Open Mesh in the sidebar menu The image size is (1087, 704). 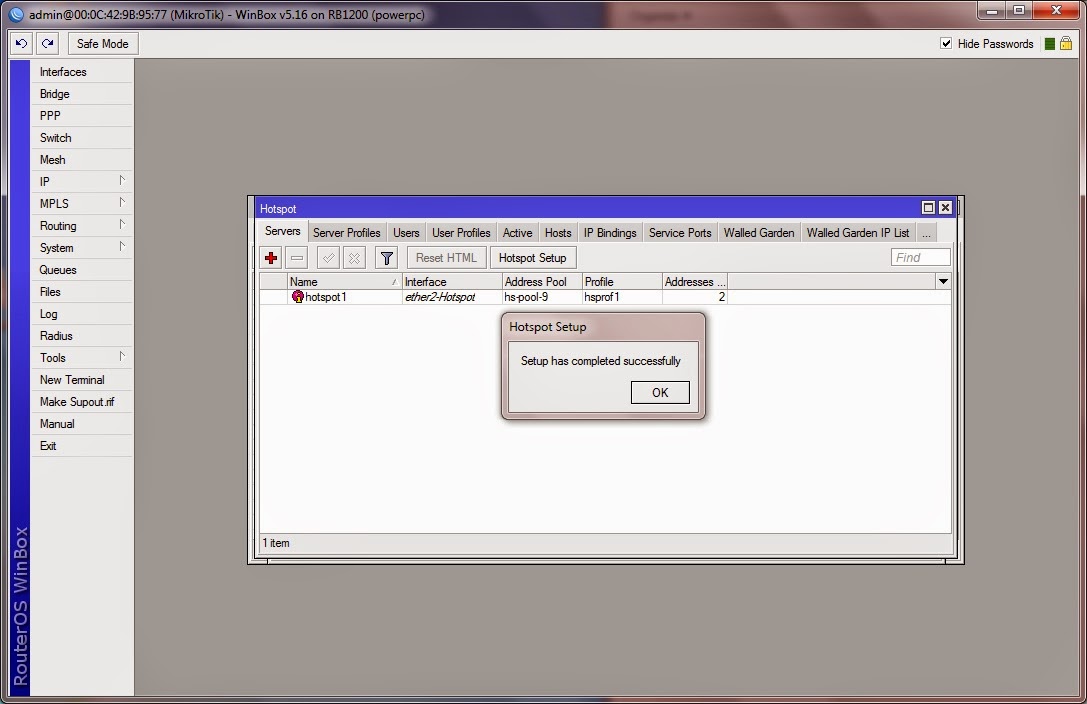[82, 159]
